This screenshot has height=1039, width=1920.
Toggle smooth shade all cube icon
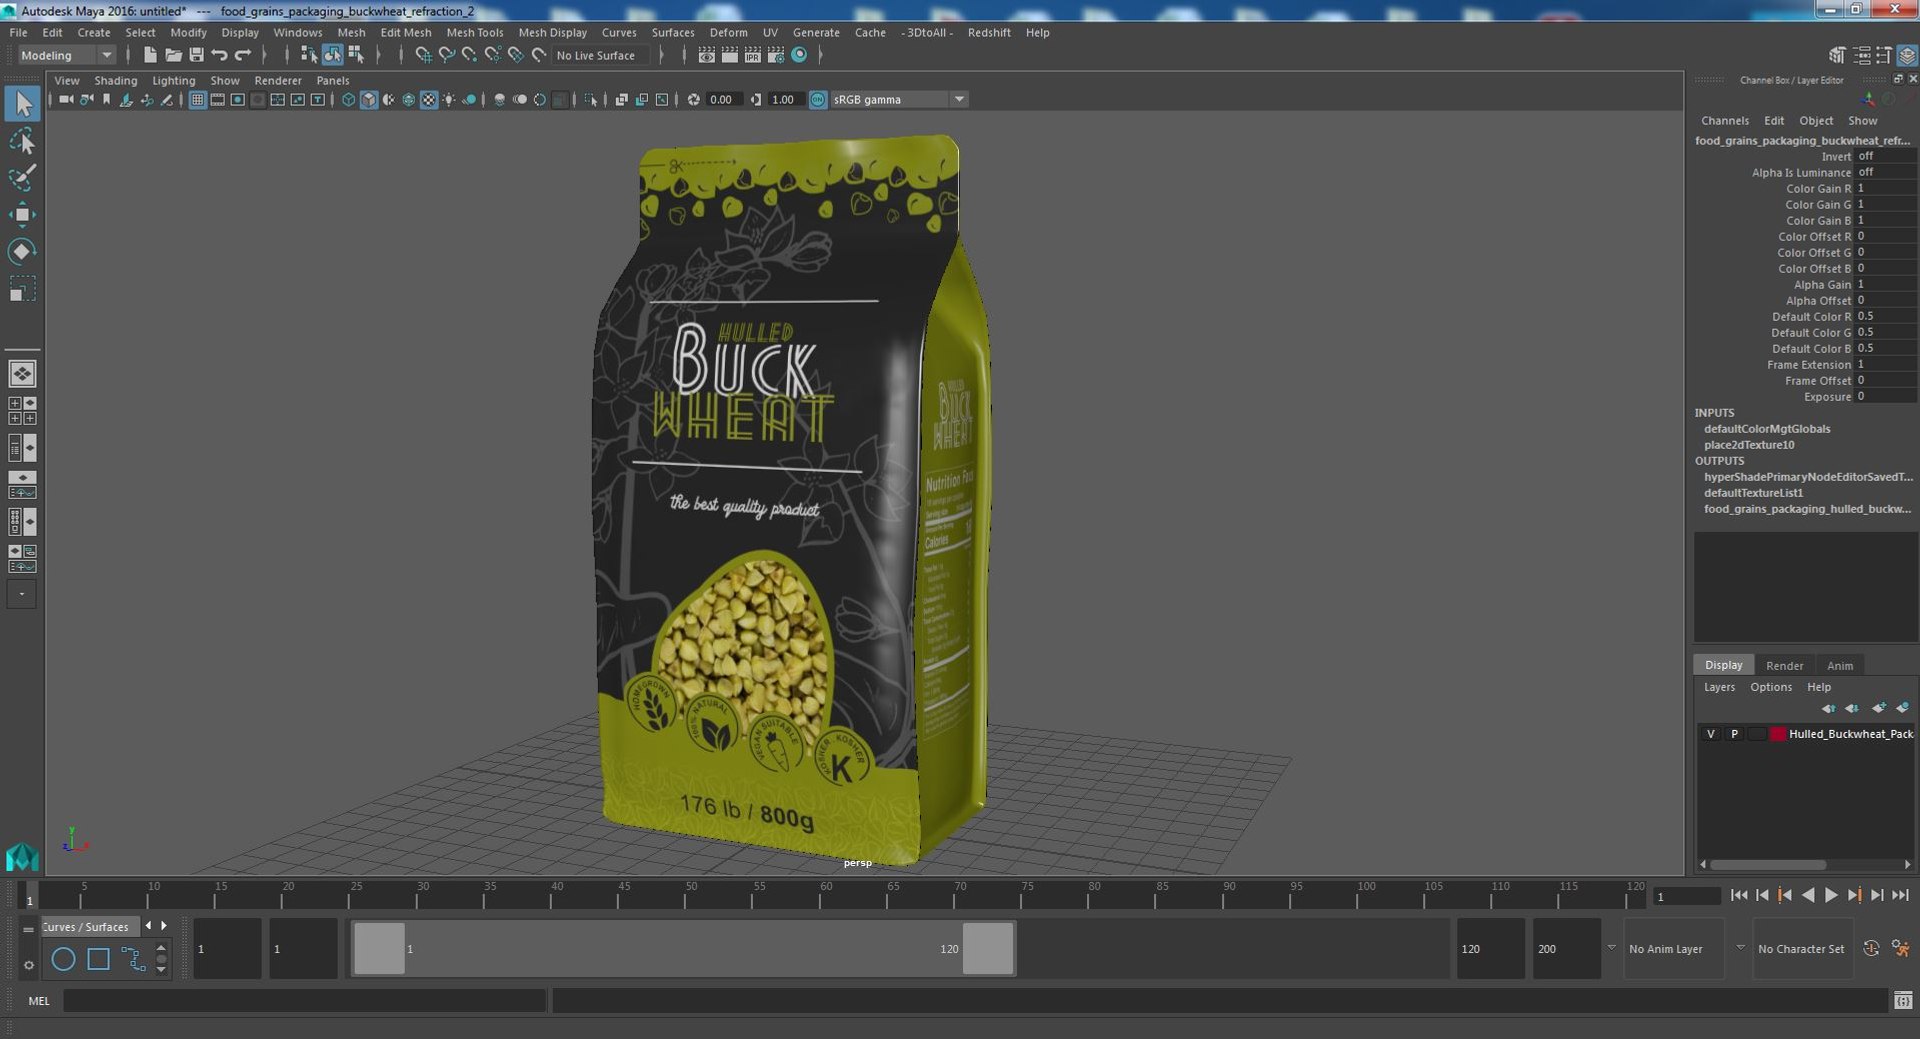(x=368, y=99)
